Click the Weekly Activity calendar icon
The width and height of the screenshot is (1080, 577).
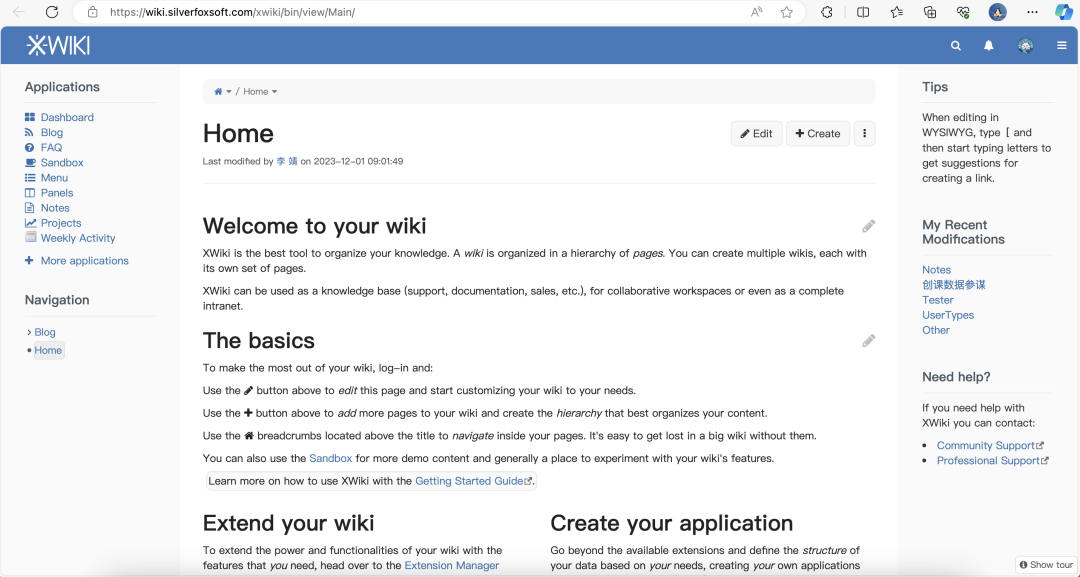30,237
